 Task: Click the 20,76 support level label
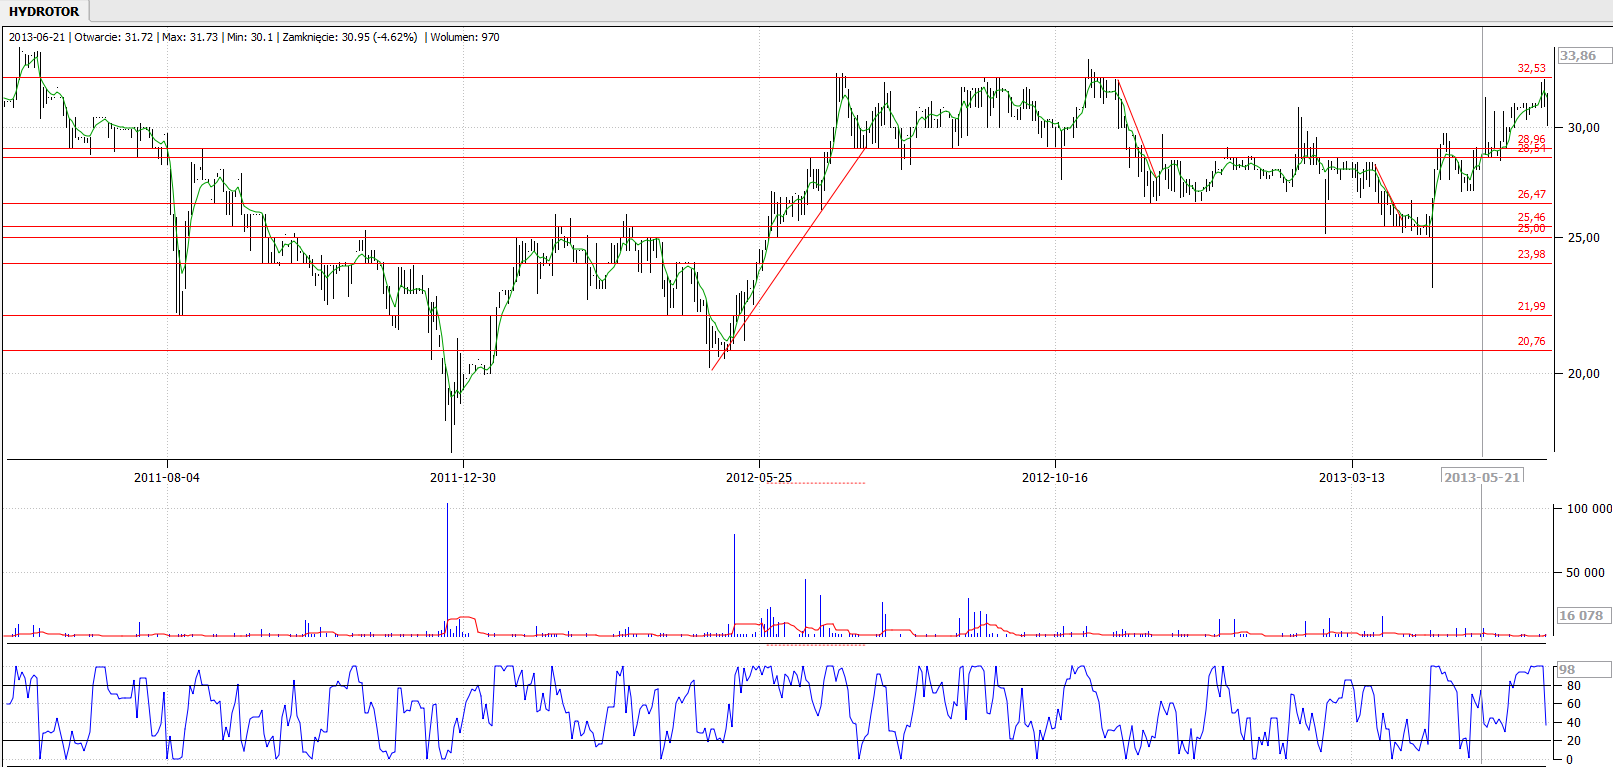pos(1531,341)
